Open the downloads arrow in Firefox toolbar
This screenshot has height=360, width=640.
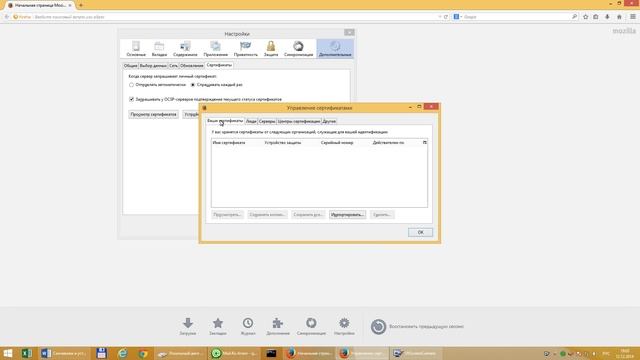(x=607, y=17)
